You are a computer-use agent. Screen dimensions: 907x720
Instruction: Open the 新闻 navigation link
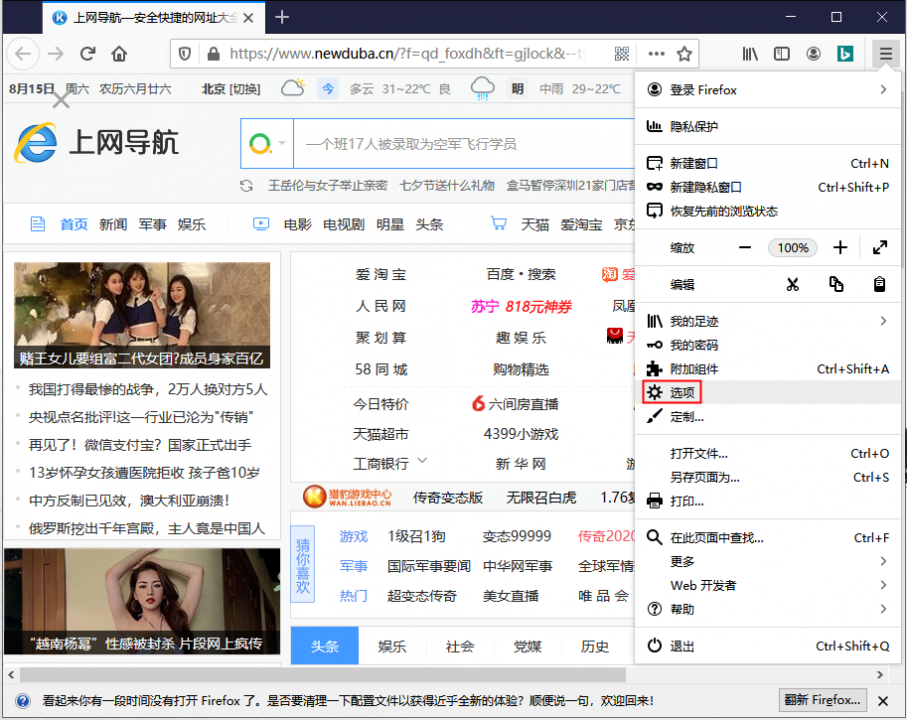click(113, 224)
